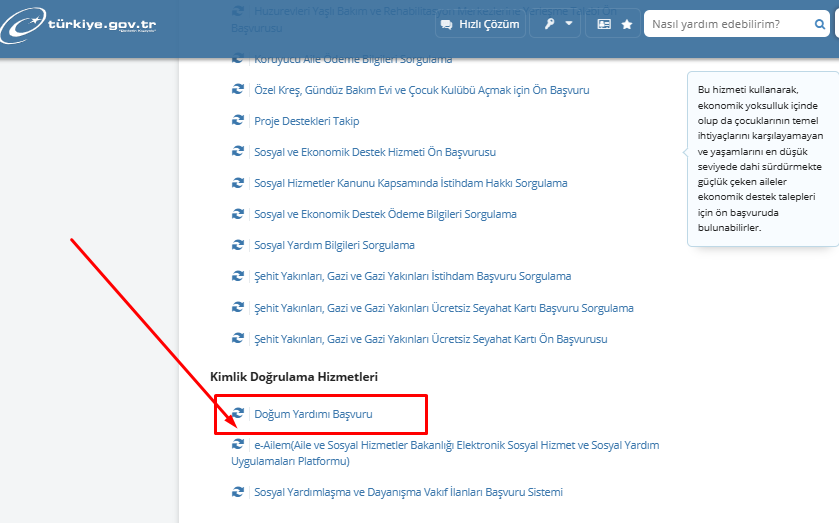Select Koruyucu Aile Ödeme Bilgileri Sorgulama
The width and height of the screenshot is (839, 523).
(352, 60)
